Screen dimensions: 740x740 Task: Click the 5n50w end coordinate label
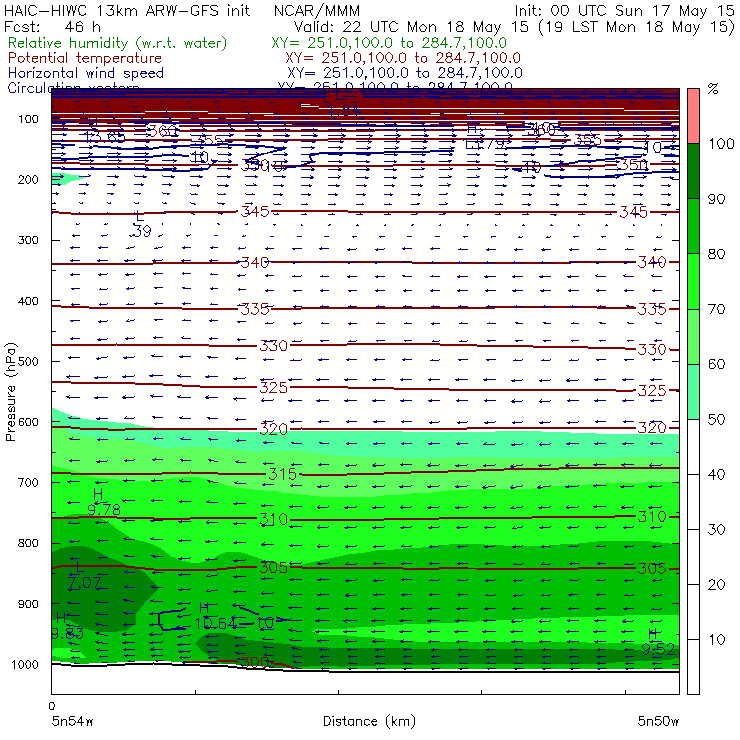tap(658, 721)
